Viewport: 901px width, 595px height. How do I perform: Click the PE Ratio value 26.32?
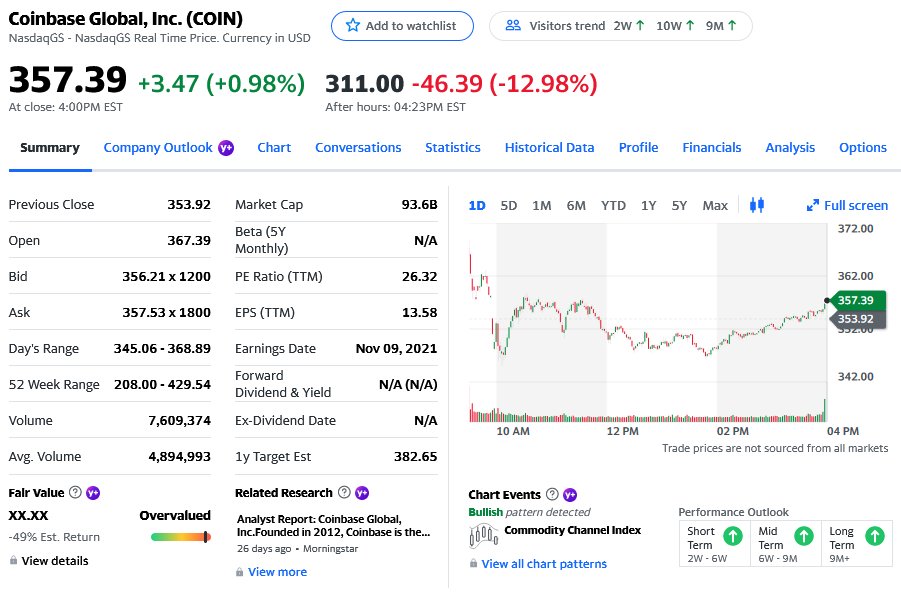pos(419,277)
